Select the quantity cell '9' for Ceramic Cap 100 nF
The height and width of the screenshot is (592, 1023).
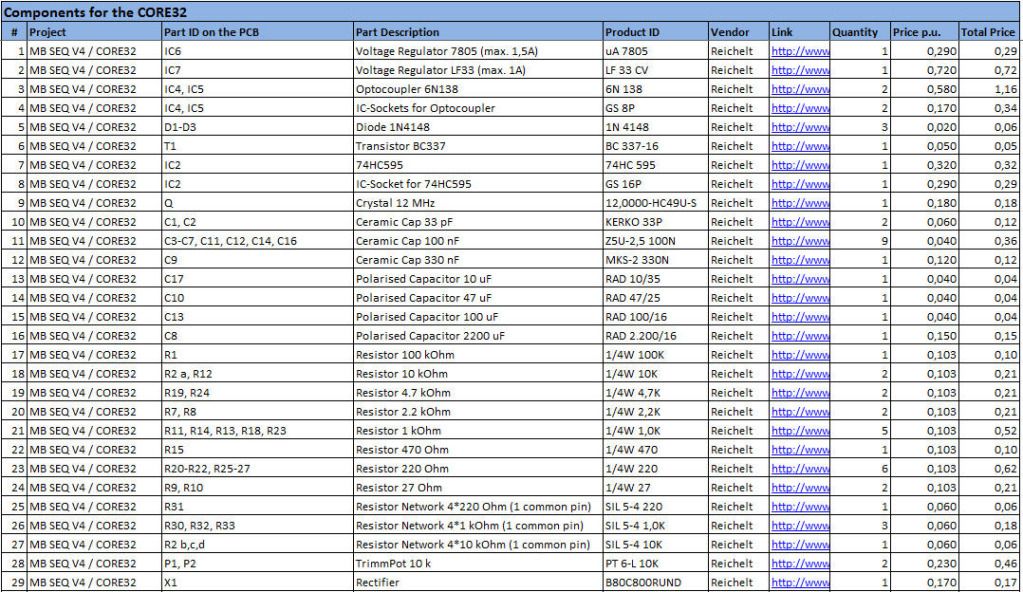(x=860, y=240)
